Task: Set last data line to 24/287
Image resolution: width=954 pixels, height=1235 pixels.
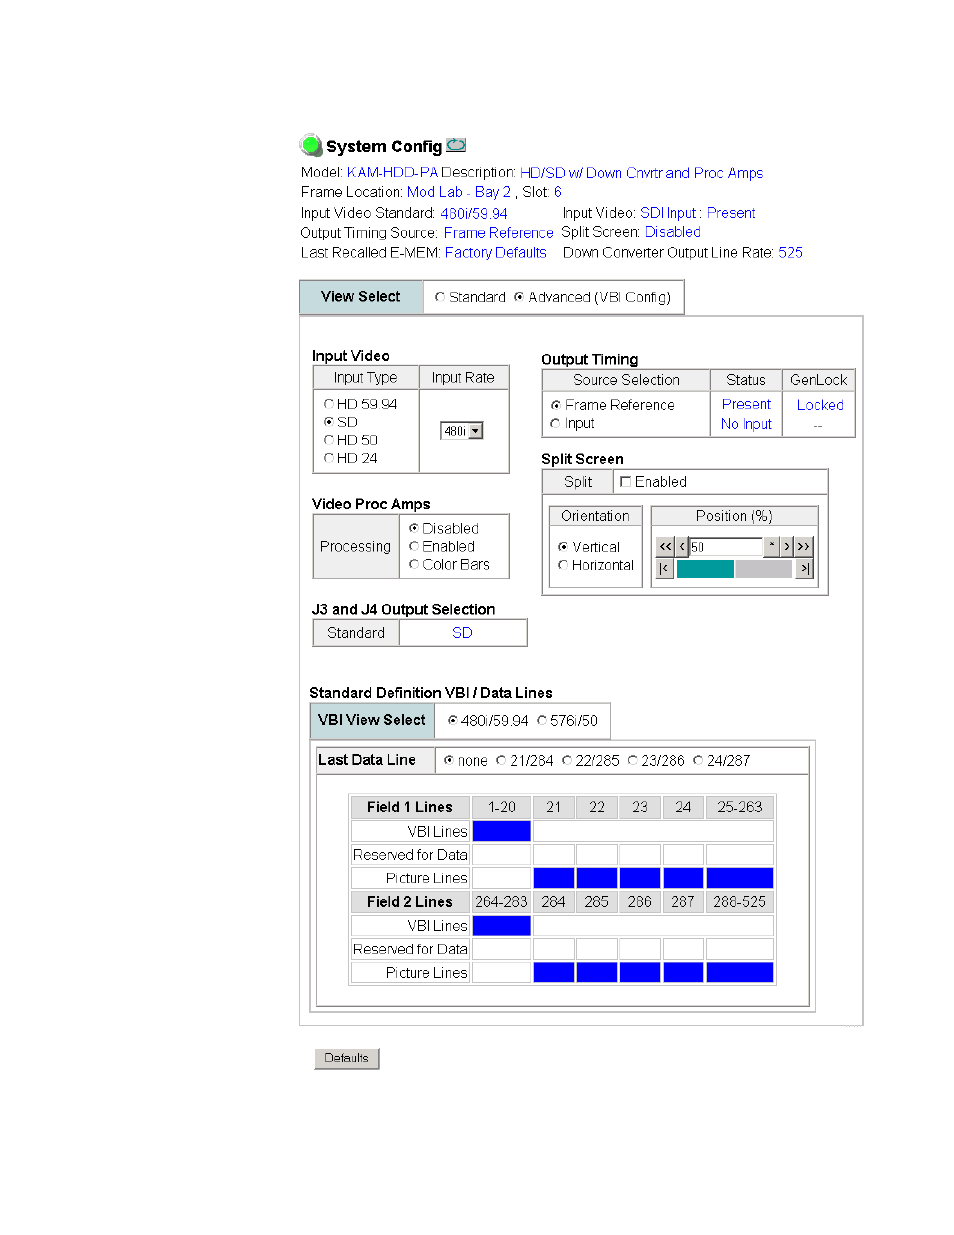Action: tap(698, 760)
